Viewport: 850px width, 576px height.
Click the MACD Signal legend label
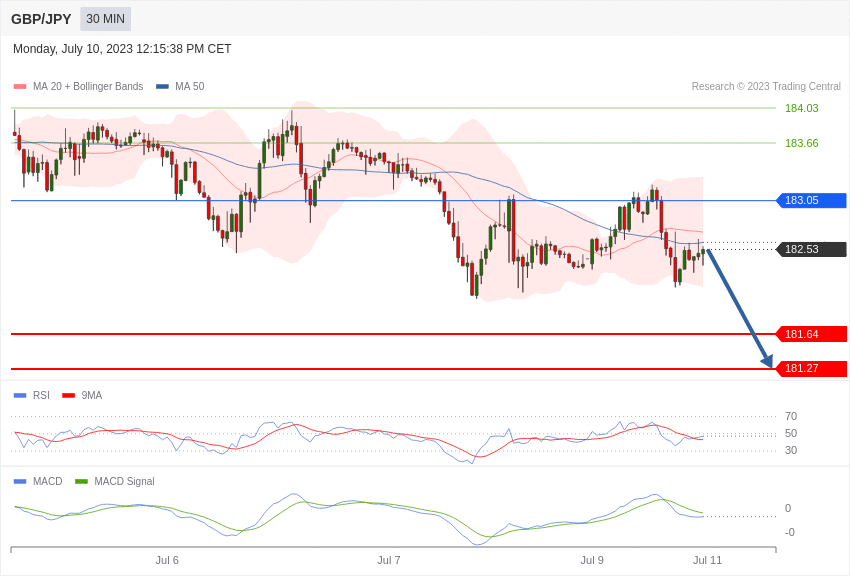tap(124, 481)
